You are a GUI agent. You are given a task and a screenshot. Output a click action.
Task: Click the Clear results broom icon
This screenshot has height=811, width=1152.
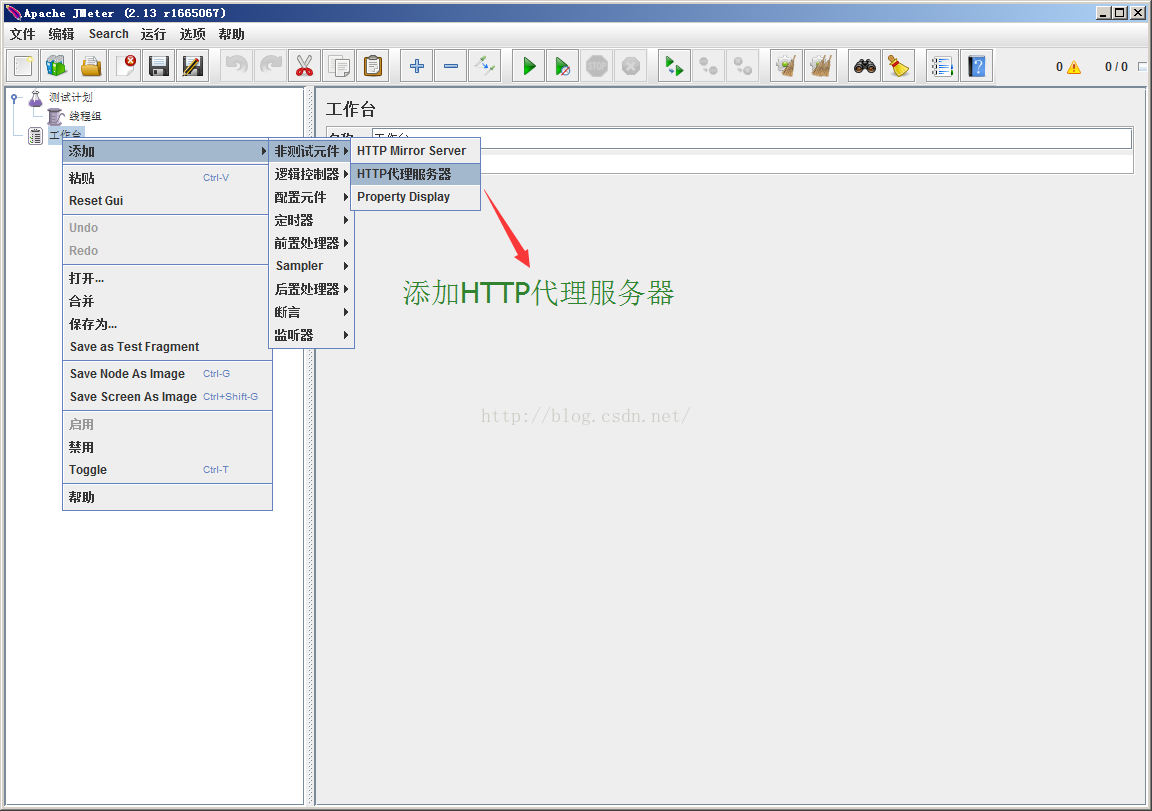click(786, 66)
